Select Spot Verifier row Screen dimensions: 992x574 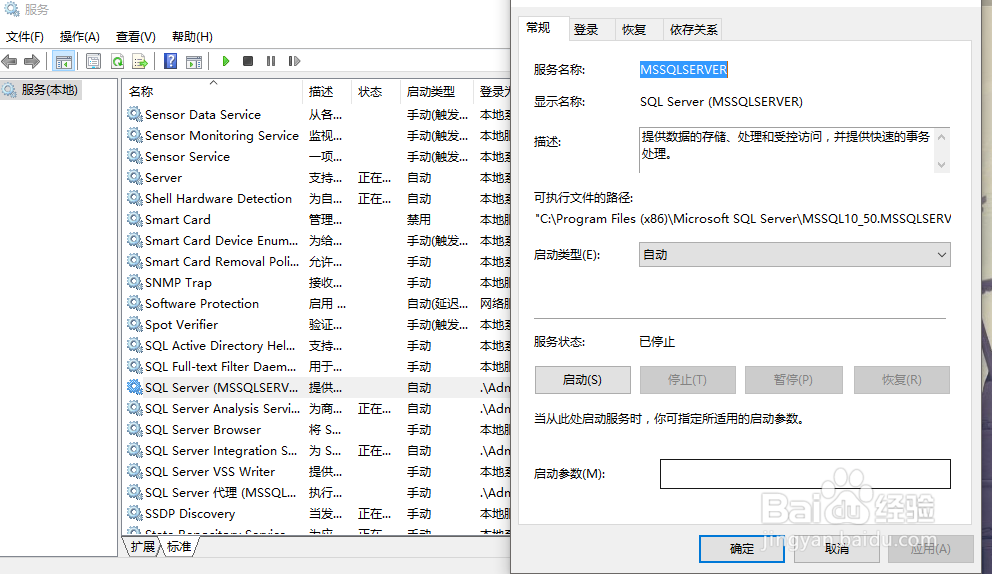tap(318, 324)
